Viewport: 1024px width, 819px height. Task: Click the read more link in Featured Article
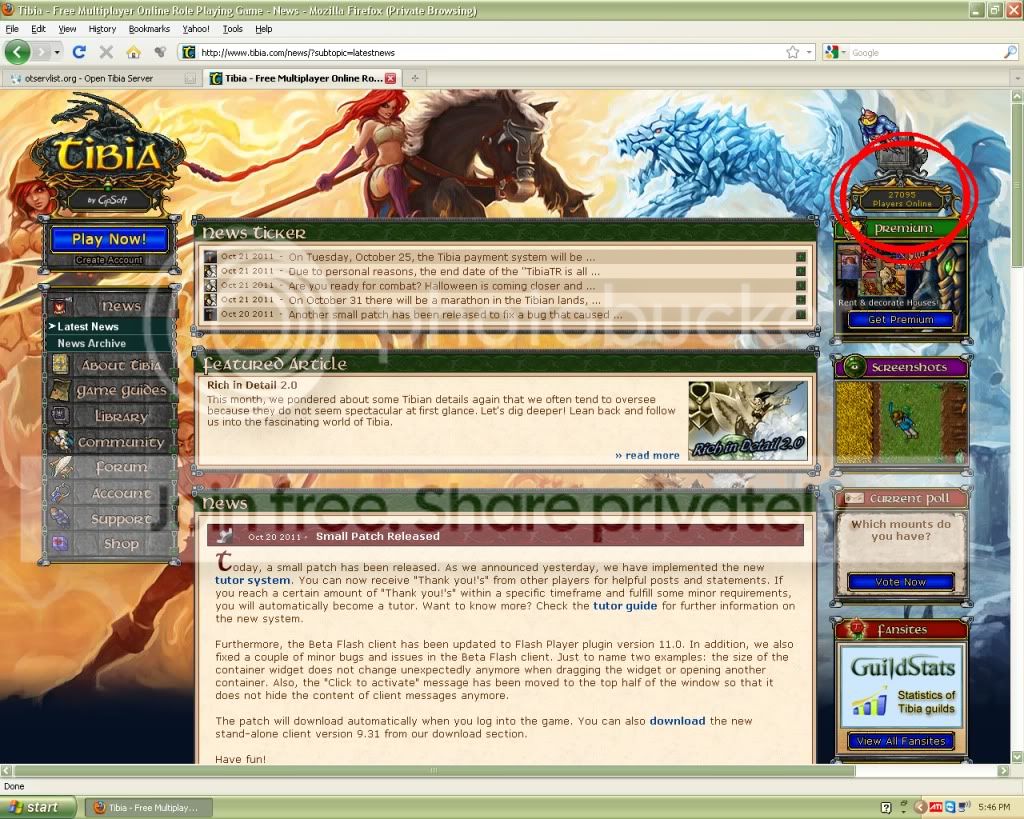click(647, 455)
